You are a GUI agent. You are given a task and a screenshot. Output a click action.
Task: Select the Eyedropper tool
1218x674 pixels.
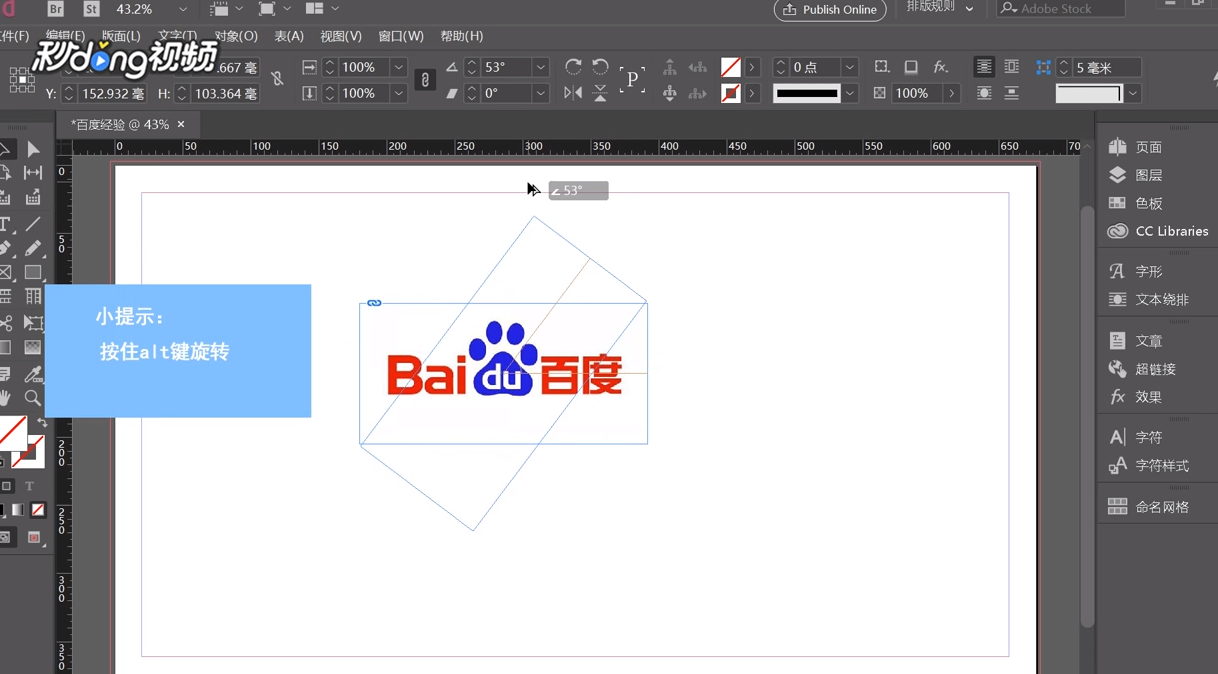coord(33,374)
